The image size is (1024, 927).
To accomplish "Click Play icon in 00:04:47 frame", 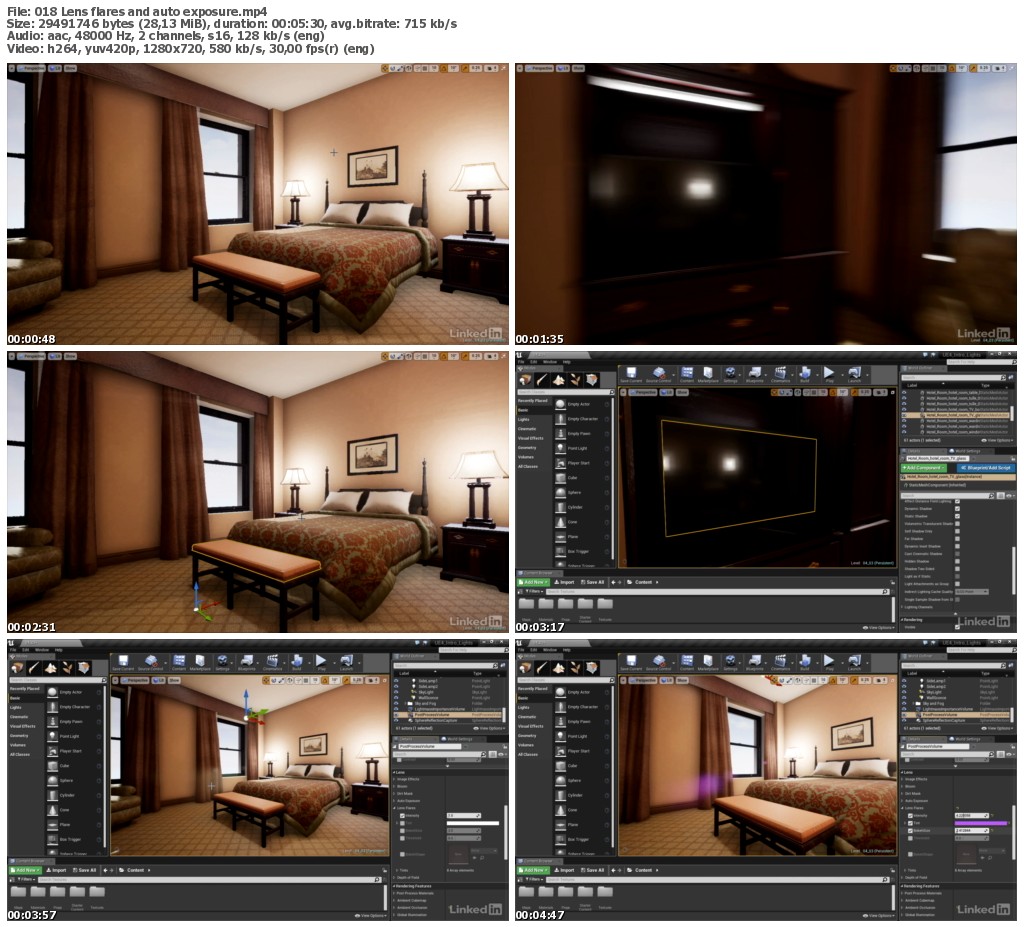I will (x=829, y=662).
